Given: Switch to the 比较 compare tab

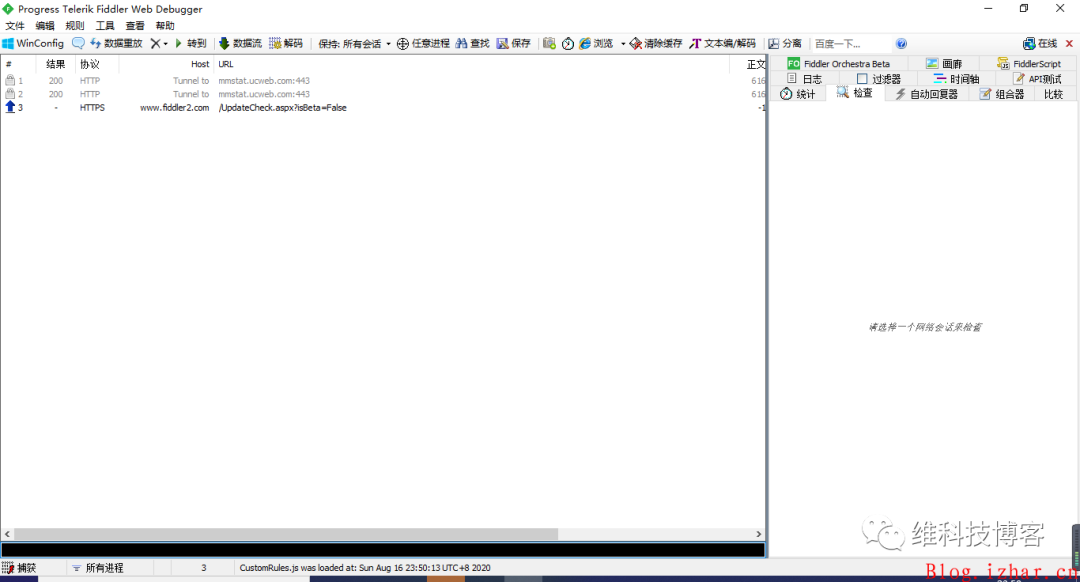Looking at the screenshot, I should point(1053,94).
